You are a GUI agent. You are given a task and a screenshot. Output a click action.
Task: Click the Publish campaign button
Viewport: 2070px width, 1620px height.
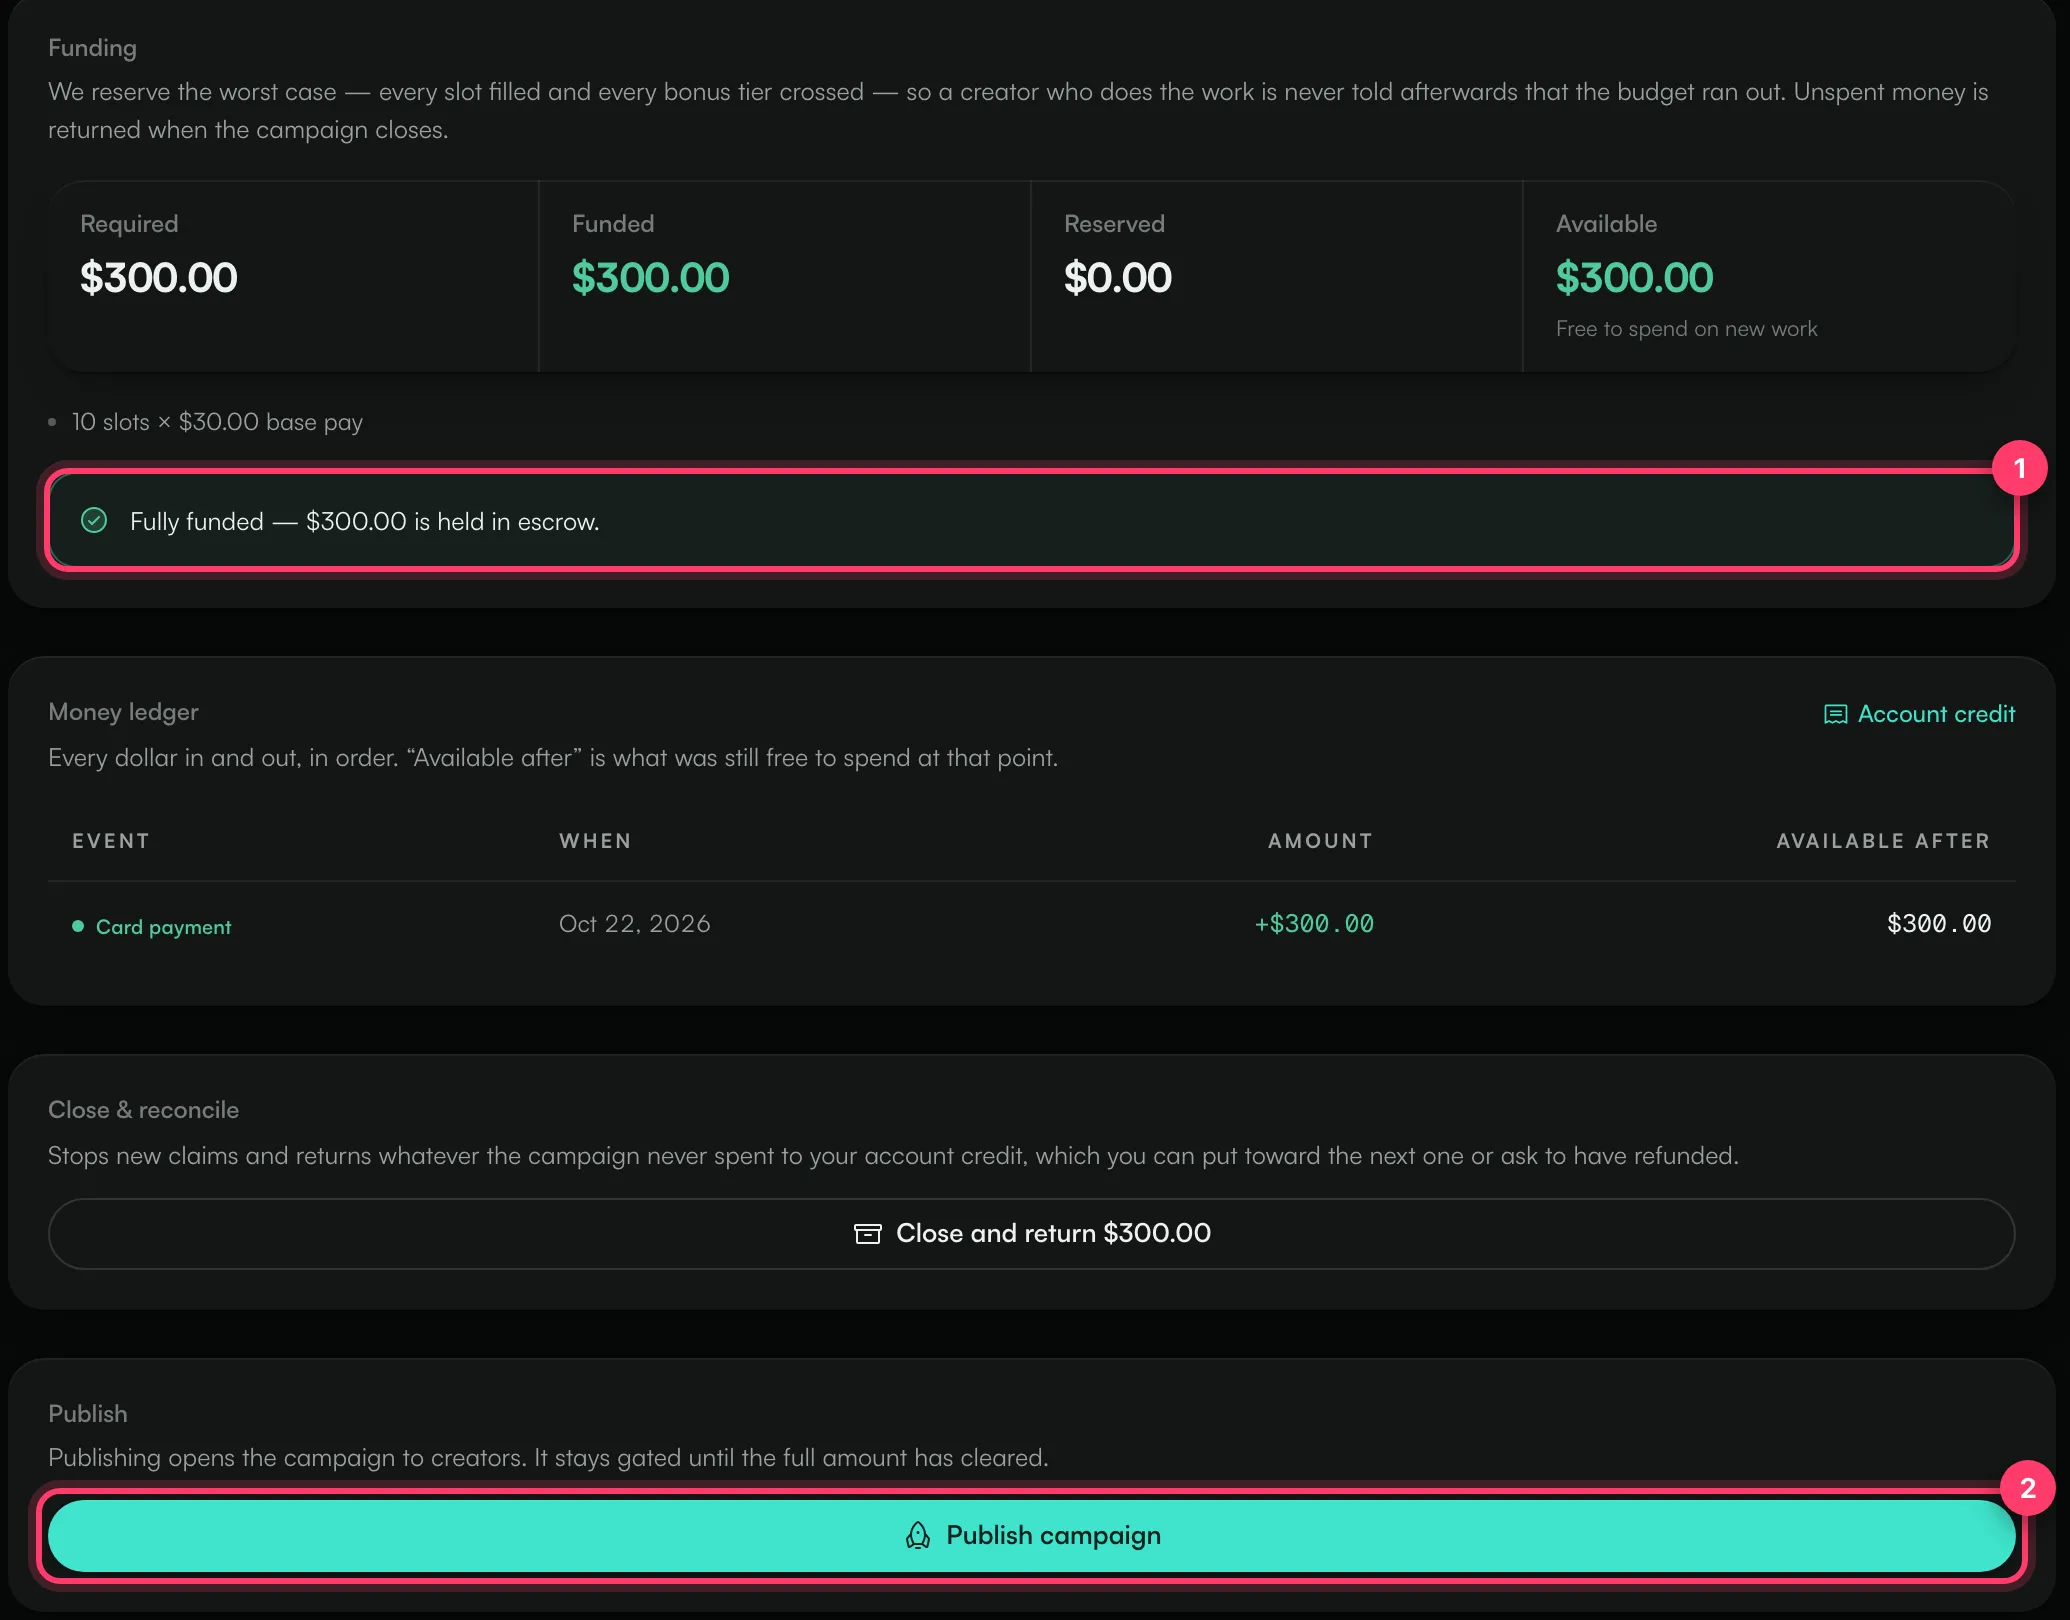click(x=1031, y=1535)
